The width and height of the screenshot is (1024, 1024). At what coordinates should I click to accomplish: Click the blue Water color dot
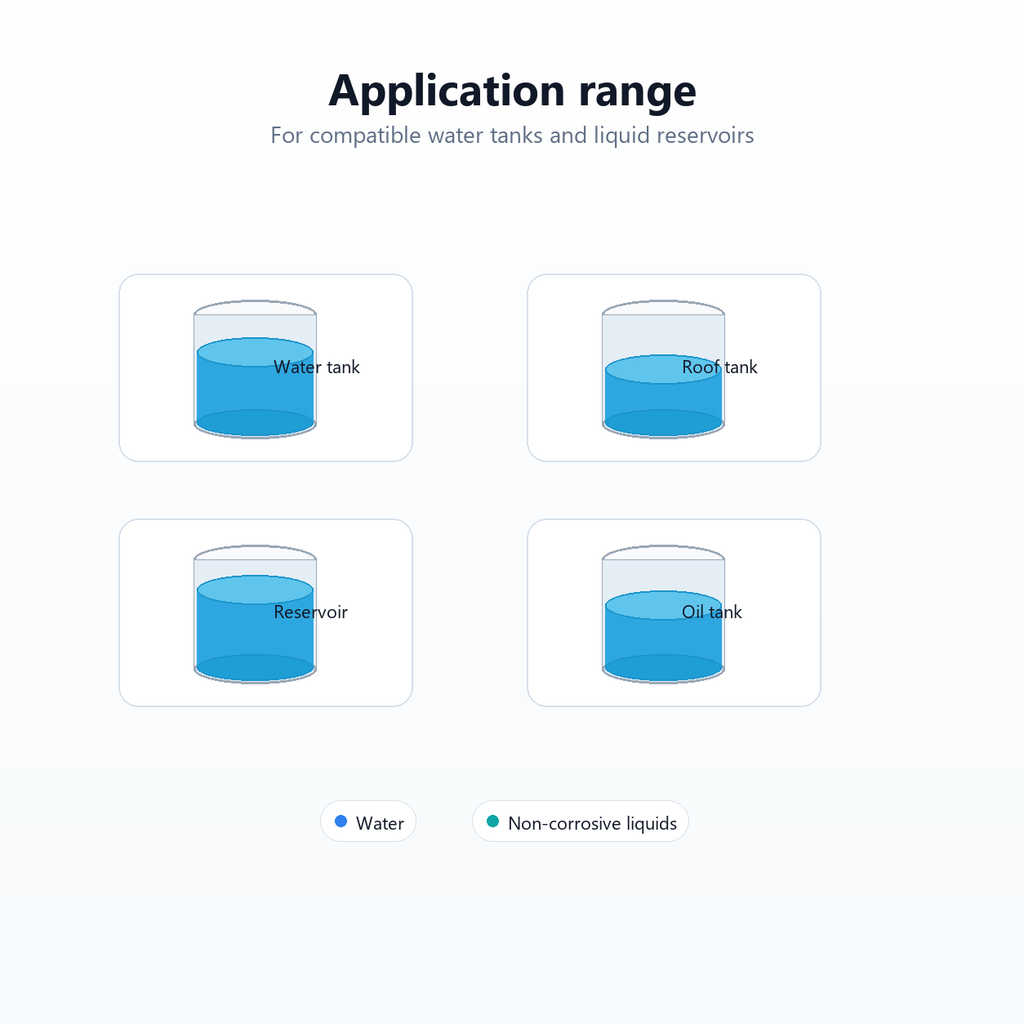click(341, 821)
